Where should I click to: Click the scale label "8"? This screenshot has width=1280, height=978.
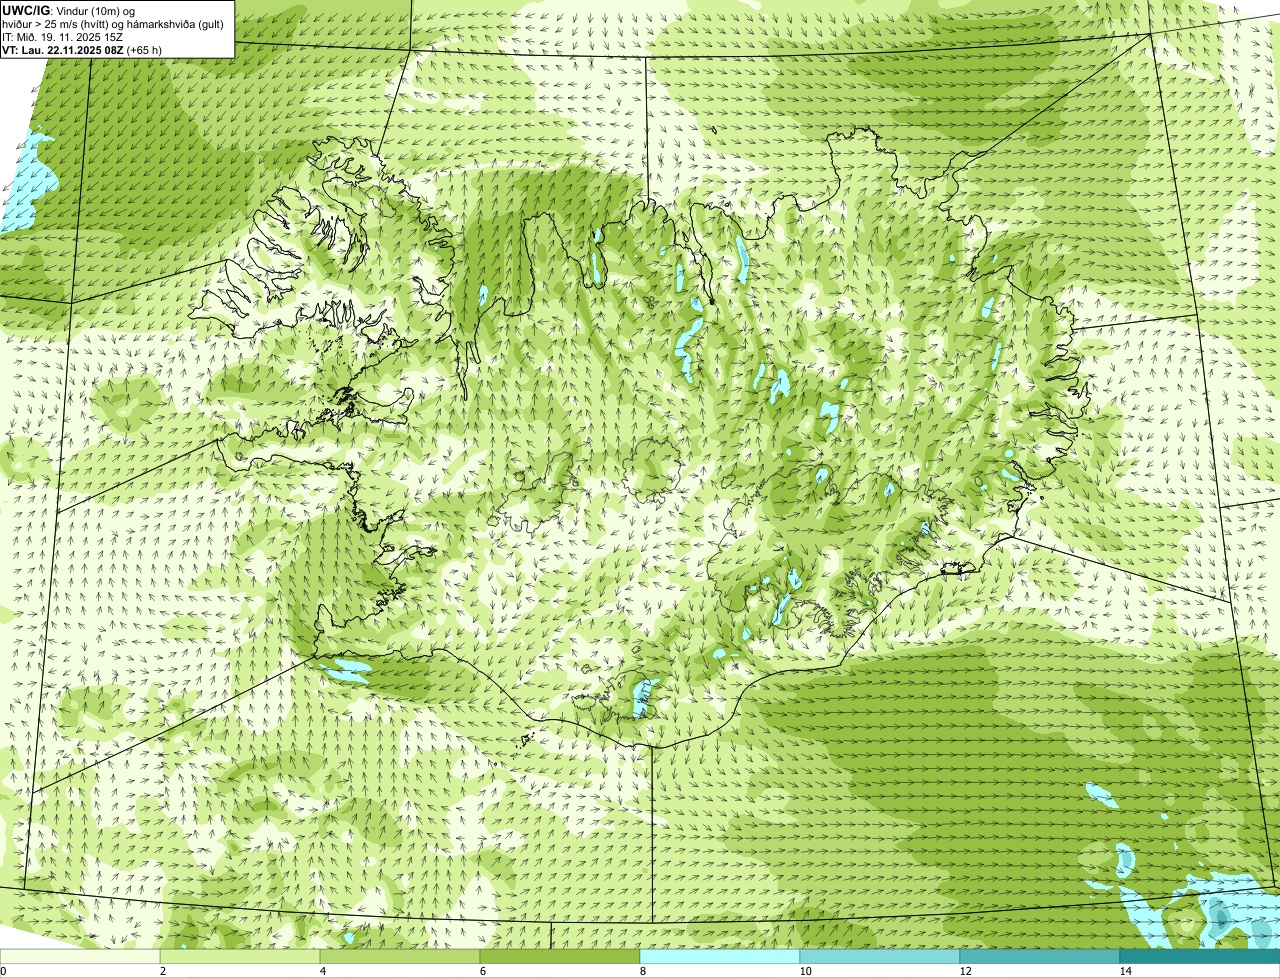coord(641,971)
